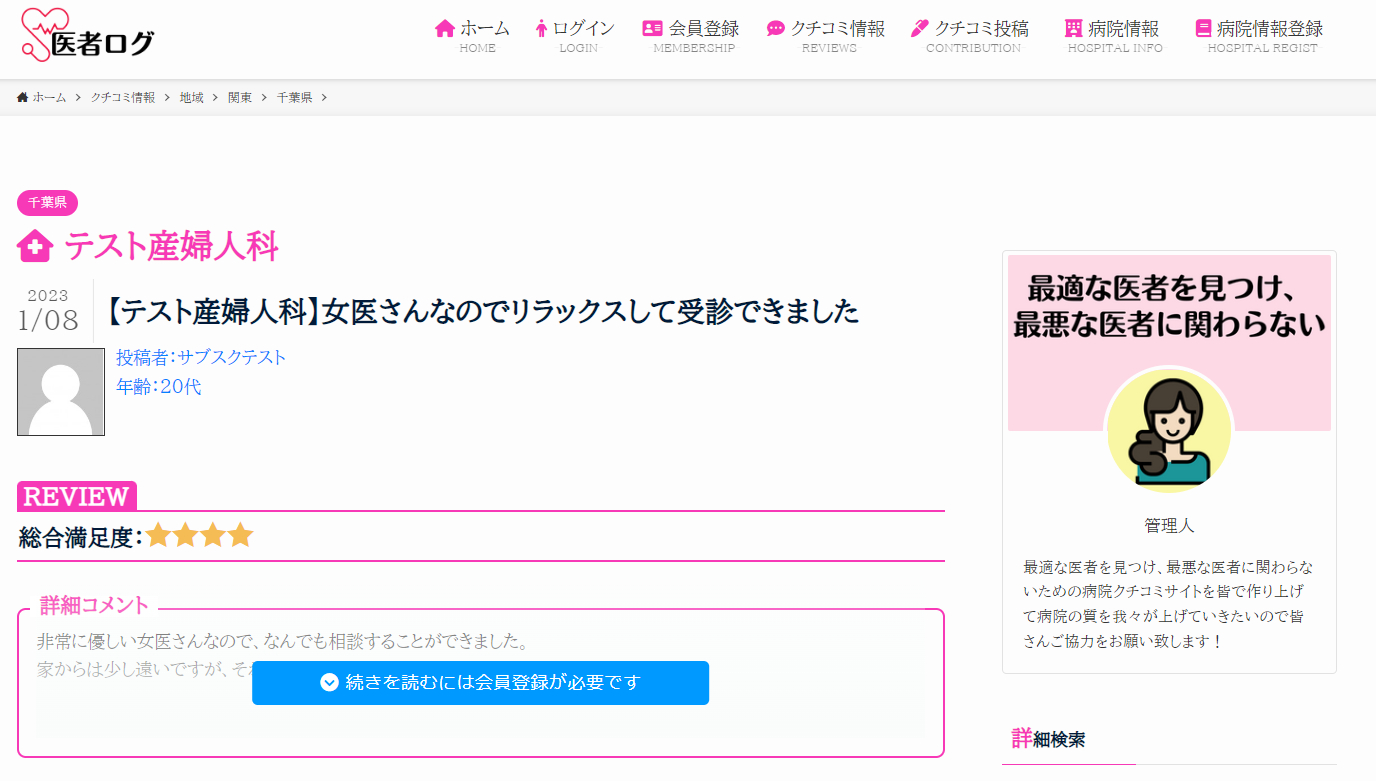Screen dimensions: 1376x781
Task: Go to 千葉県 in the breadcrumb
Action: click(x=294, y=97)
